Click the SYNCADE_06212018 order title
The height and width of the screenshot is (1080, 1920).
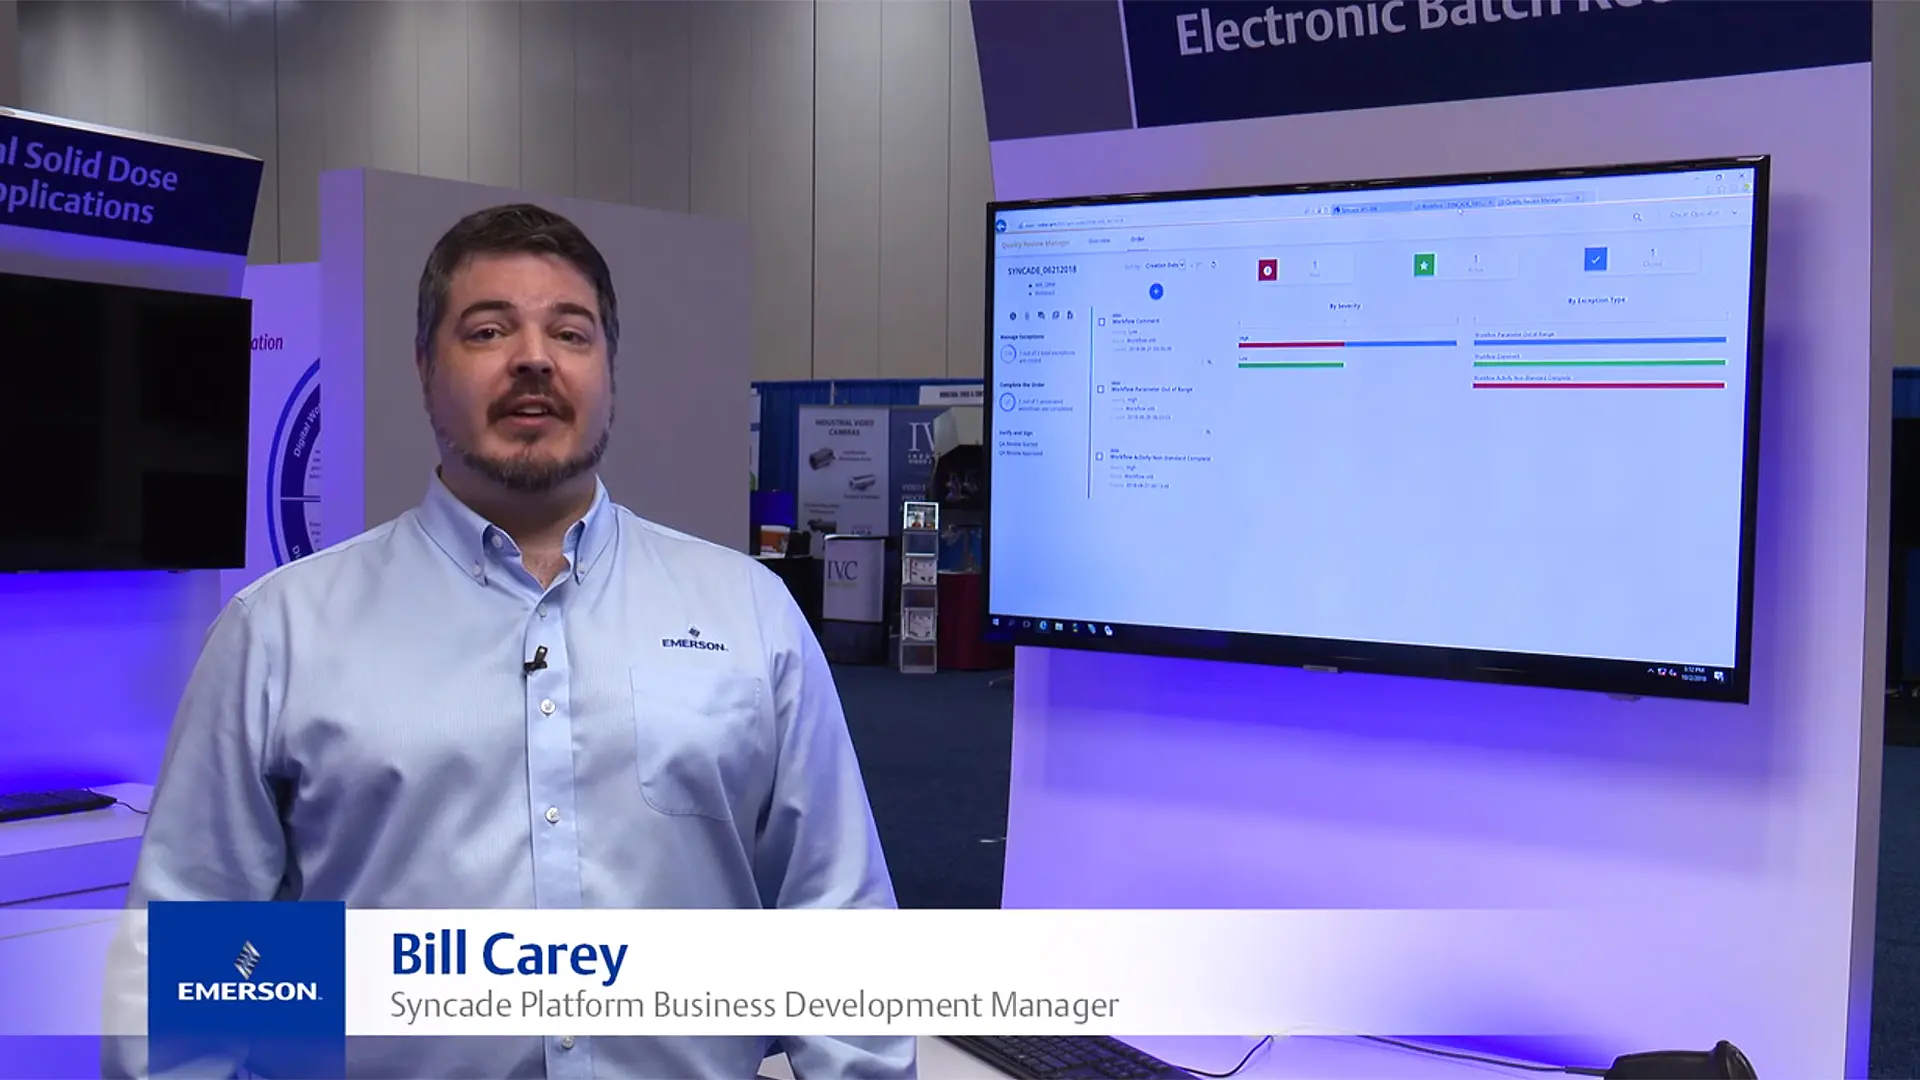1041,270
